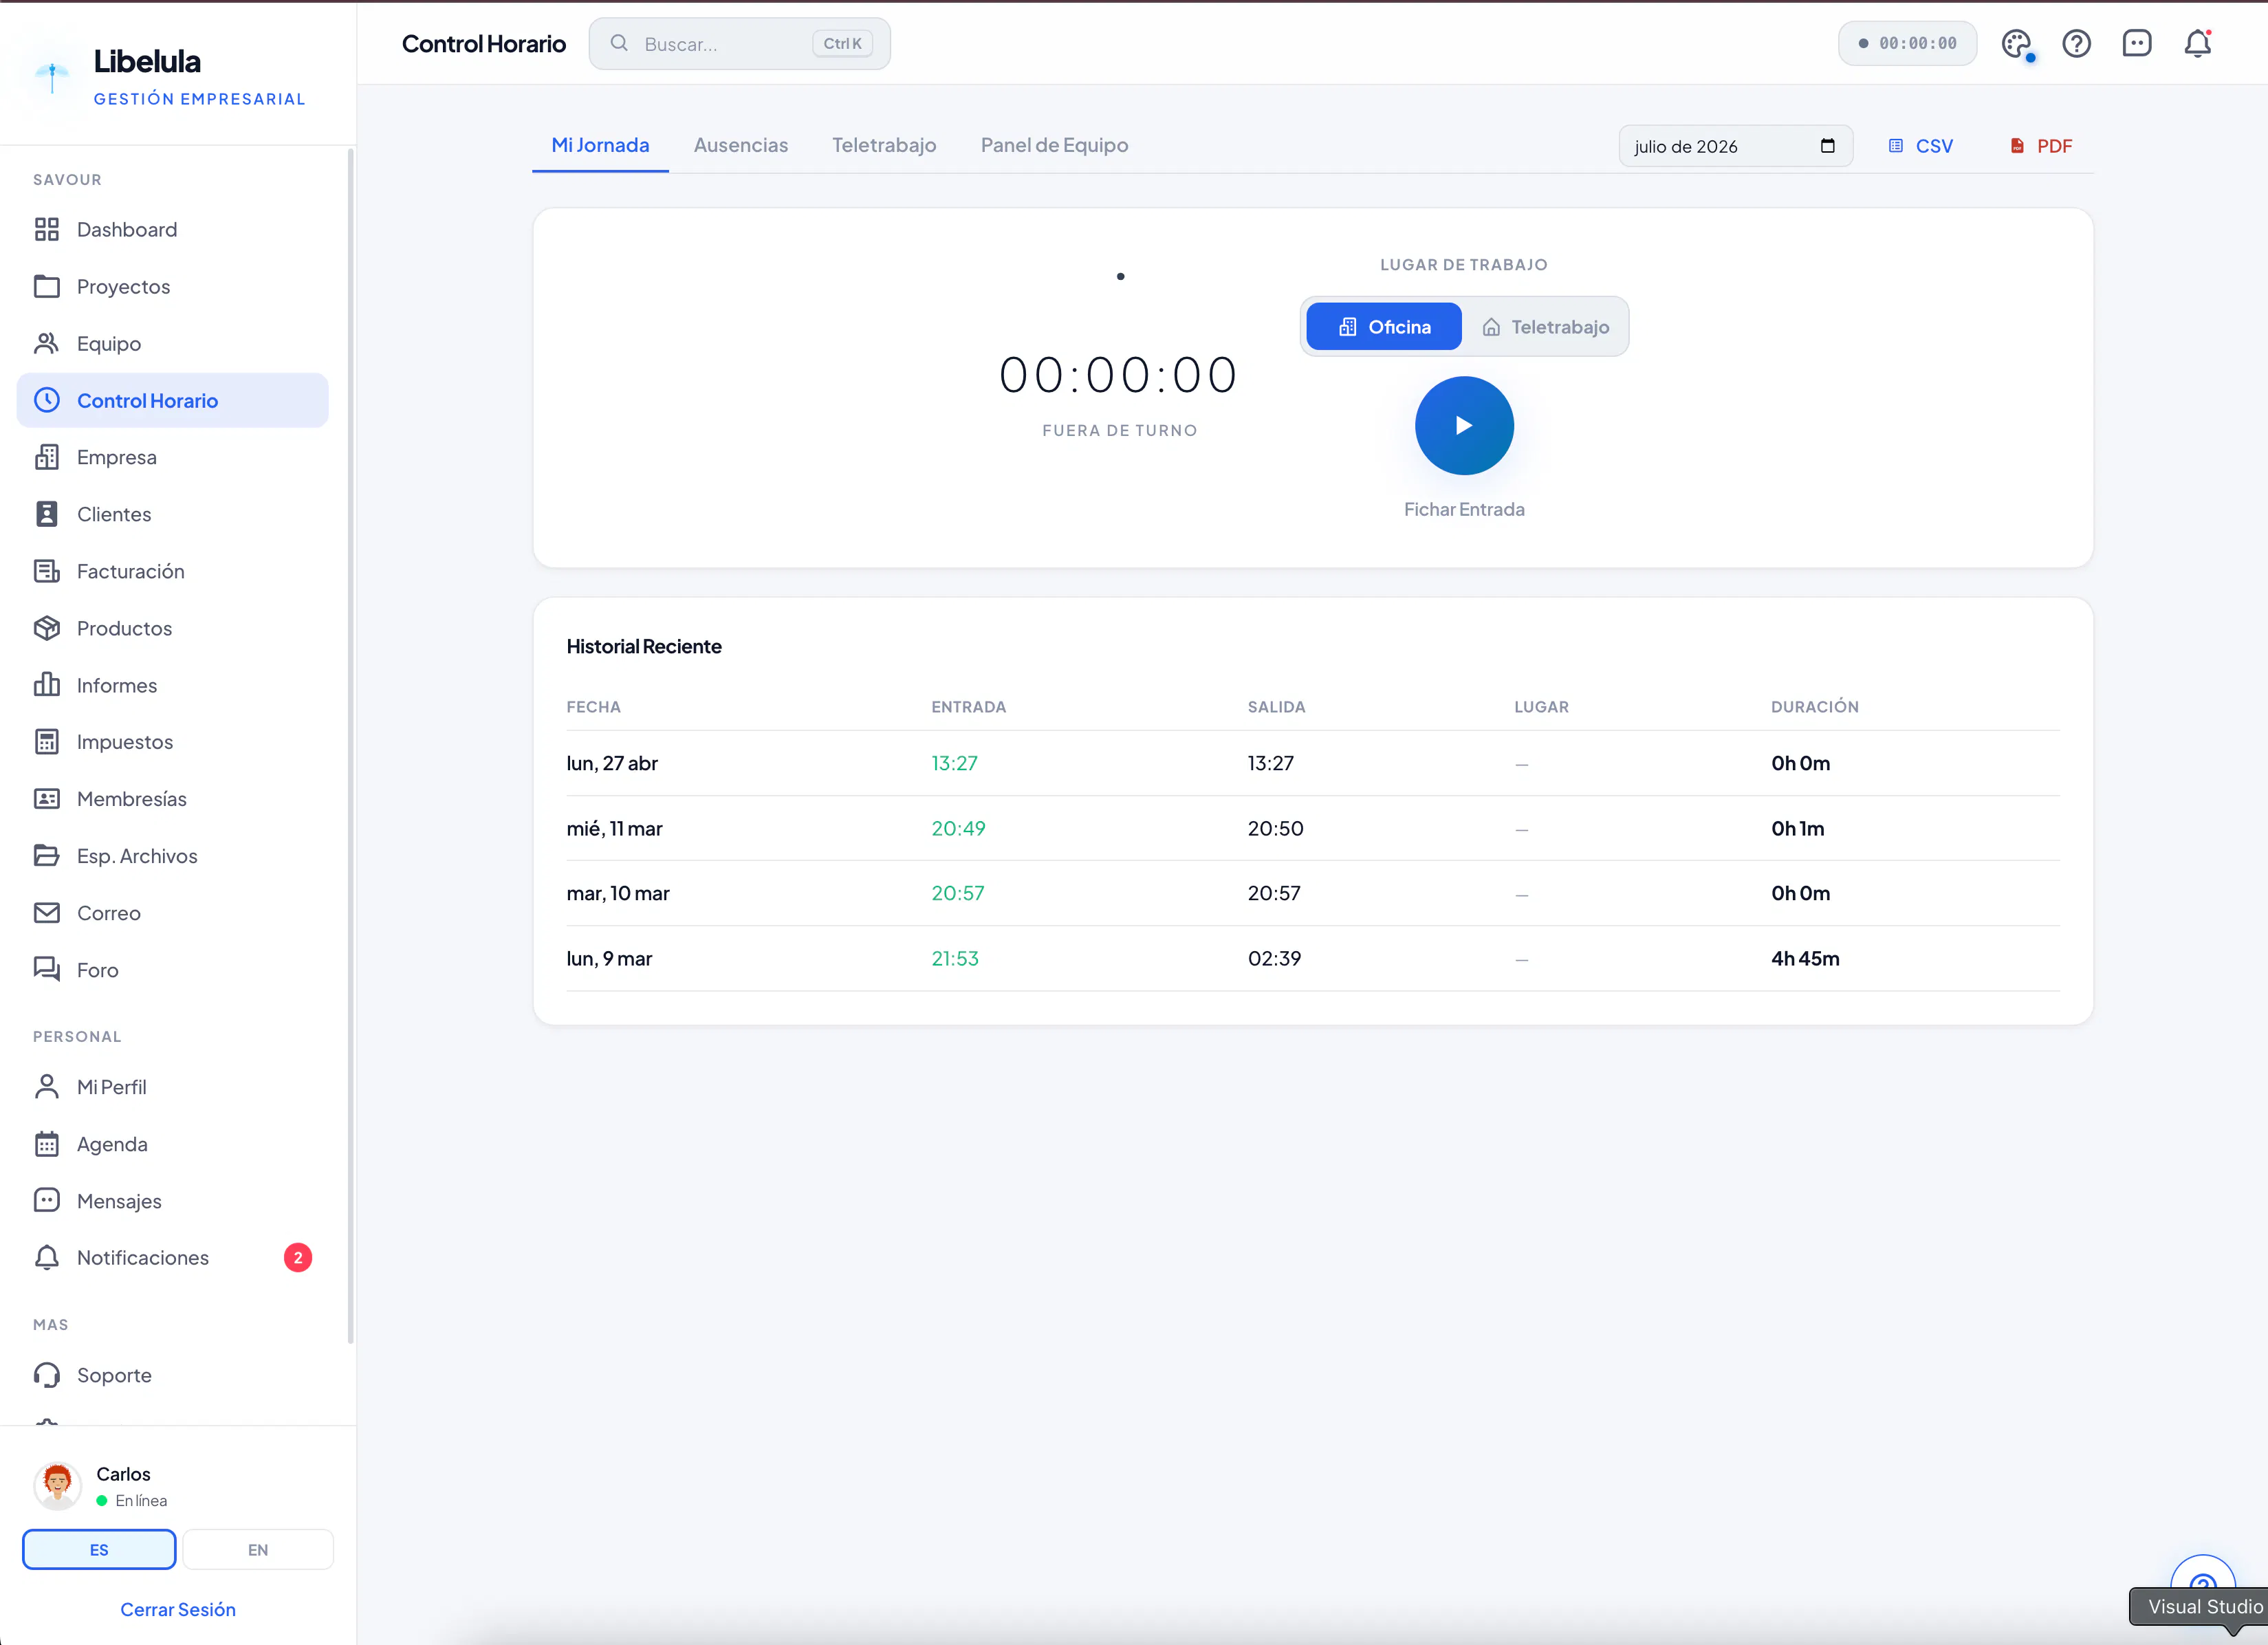Click the Mi Perfil user icon
2268x1645 pixels.
tap(47, 1086)
